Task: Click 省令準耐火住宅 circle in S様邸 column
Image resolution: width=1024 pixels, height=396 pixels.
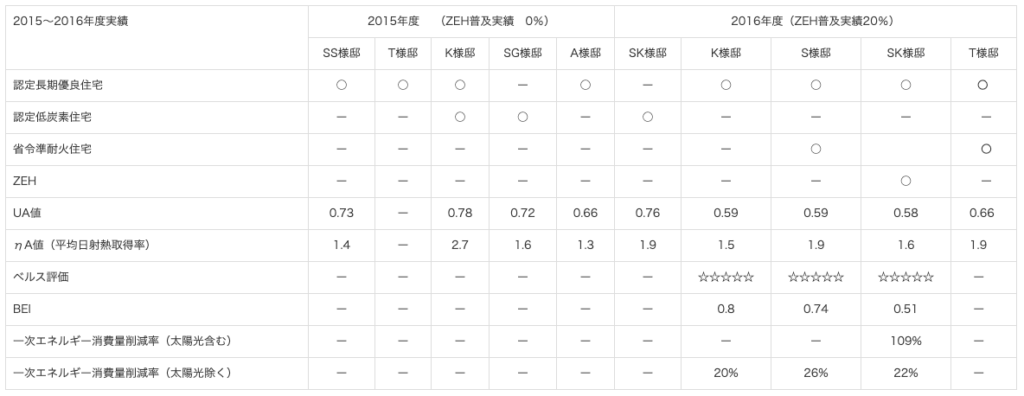Action: 816,149
